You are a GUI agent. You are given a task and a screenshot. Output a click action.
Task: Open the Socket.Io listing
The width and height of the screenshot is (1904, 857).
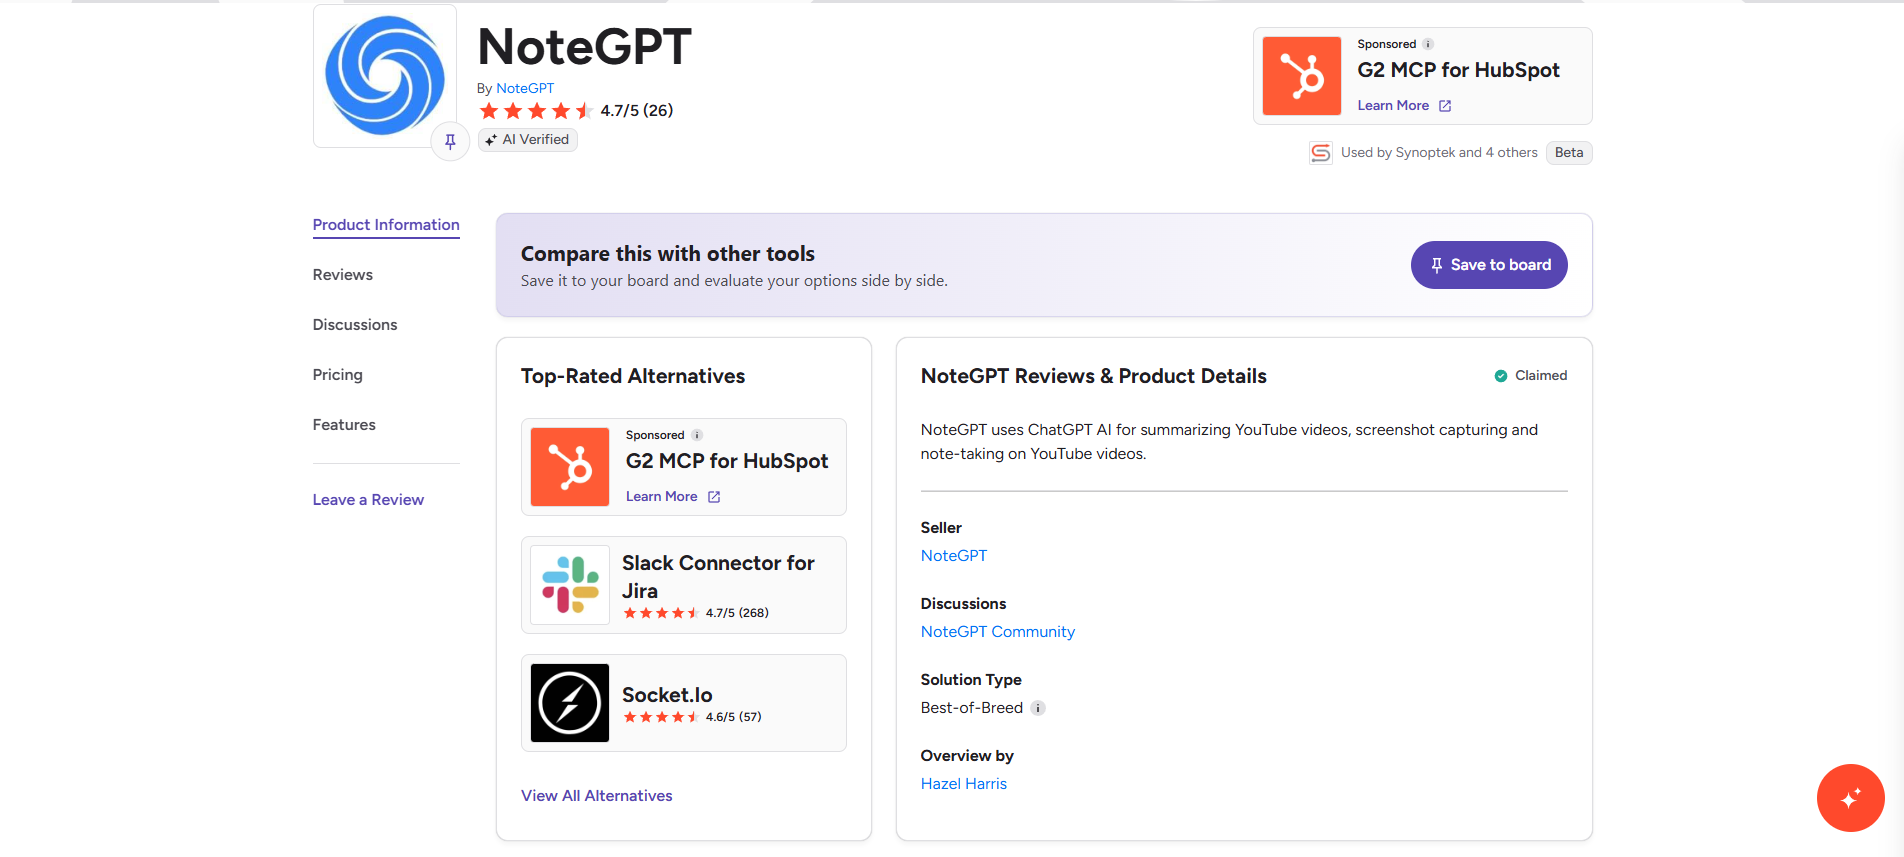click(x=667, y=695)
